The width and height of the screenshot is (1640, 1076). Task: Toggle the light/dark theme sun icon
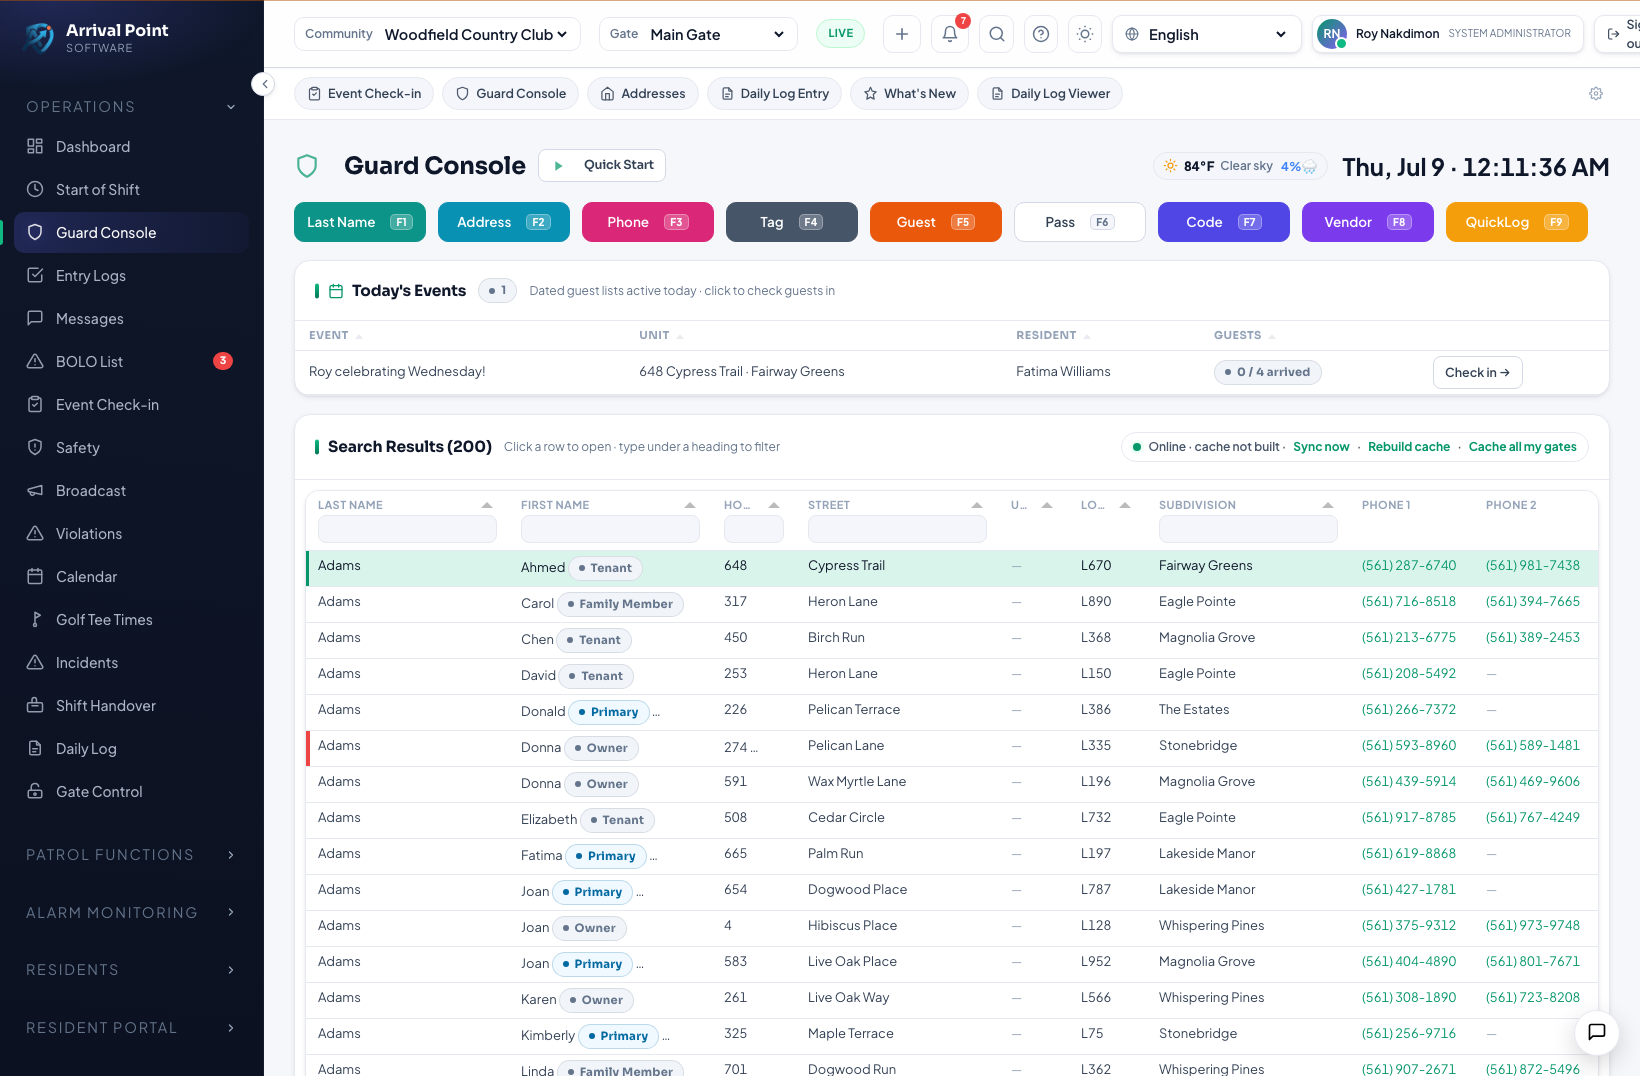pos(1085,34)
